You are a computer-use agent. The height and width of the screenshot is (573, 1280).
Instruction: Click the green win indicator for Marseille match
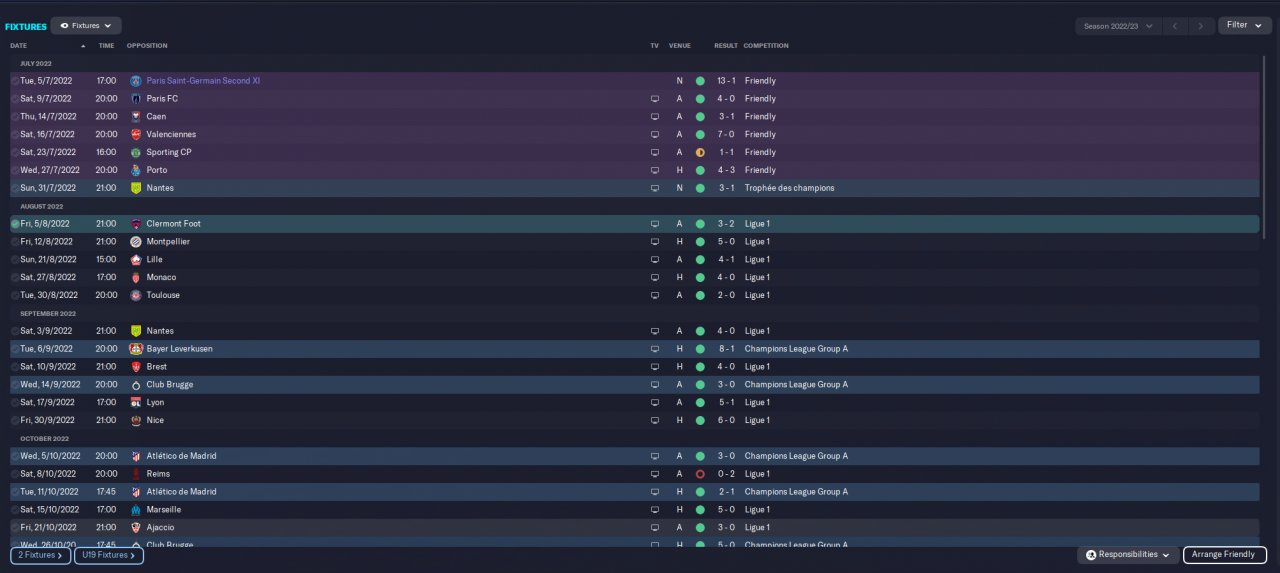(x=700, y=510)
